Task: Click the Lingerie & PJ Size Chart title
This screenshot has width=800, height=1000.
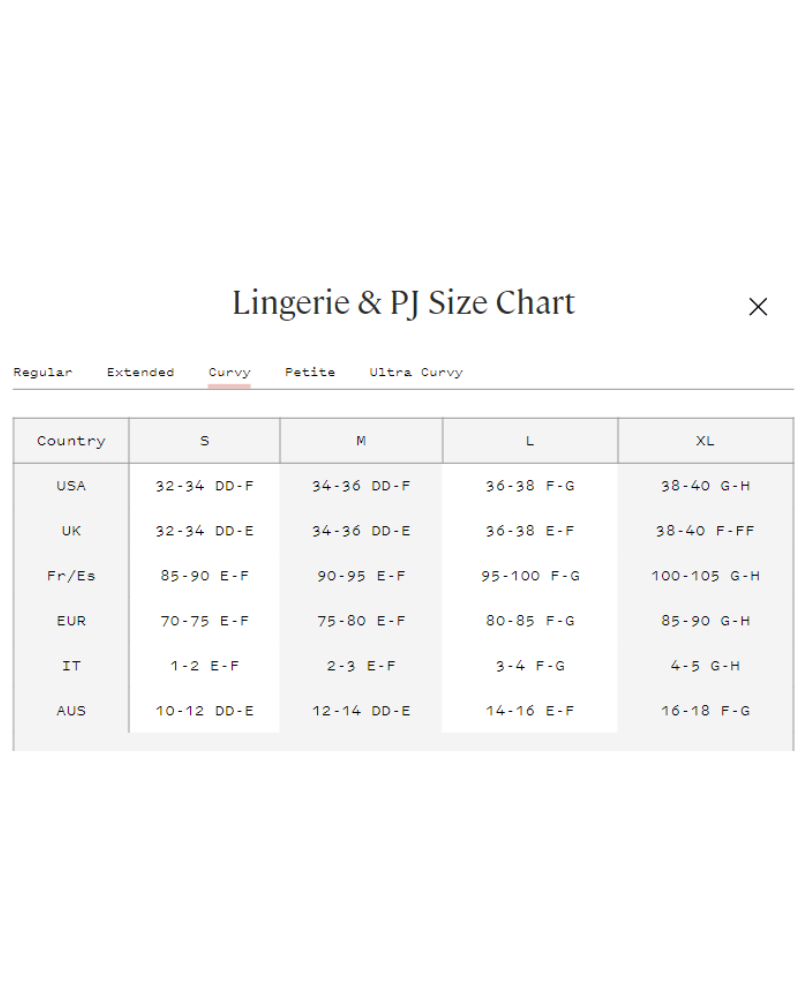Action: pyautogui.click(x=403, y=303)
